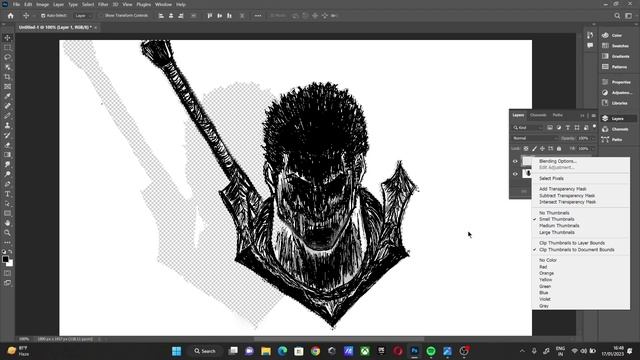
Task: Select the Eraser tool
Action: pos(7,145)
